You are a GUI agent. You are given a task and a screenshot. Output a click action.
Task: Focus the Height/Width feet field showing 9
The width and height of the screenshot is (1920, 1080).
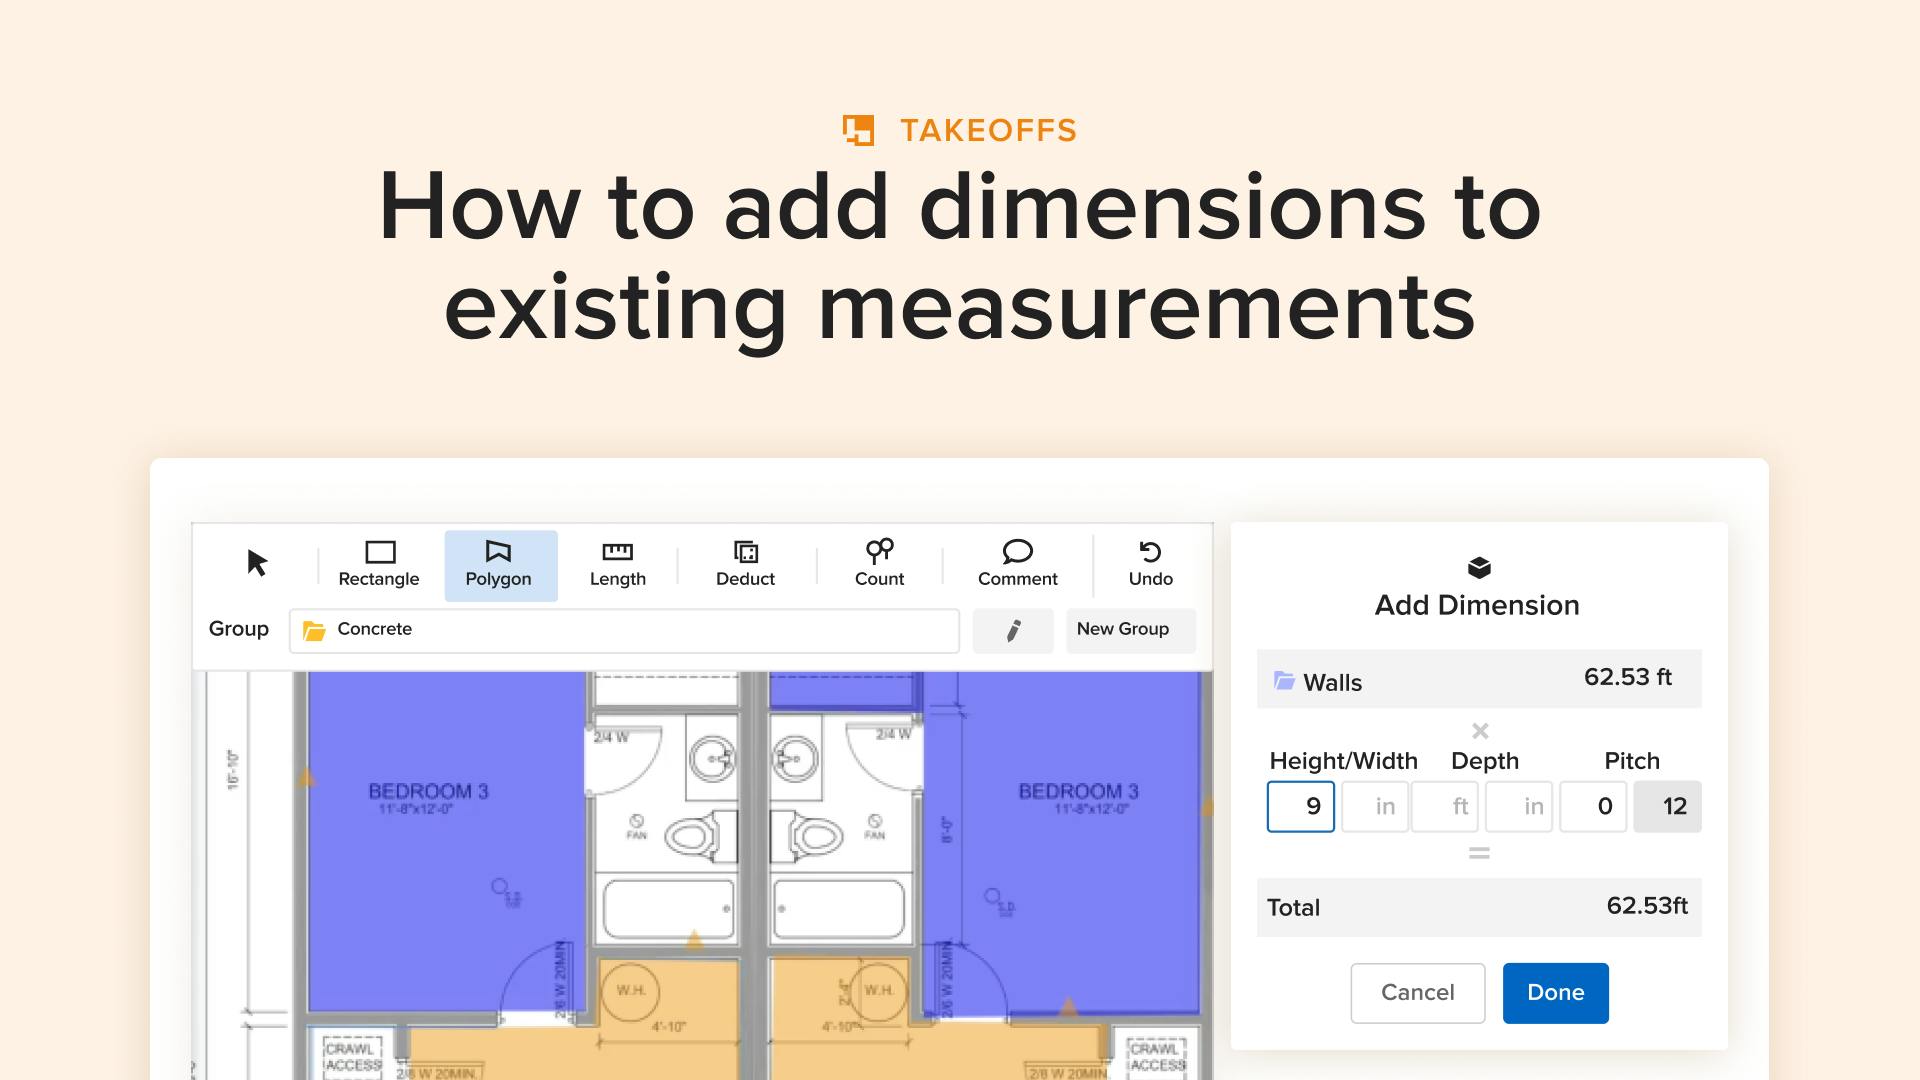click(x=1300, y=807)
